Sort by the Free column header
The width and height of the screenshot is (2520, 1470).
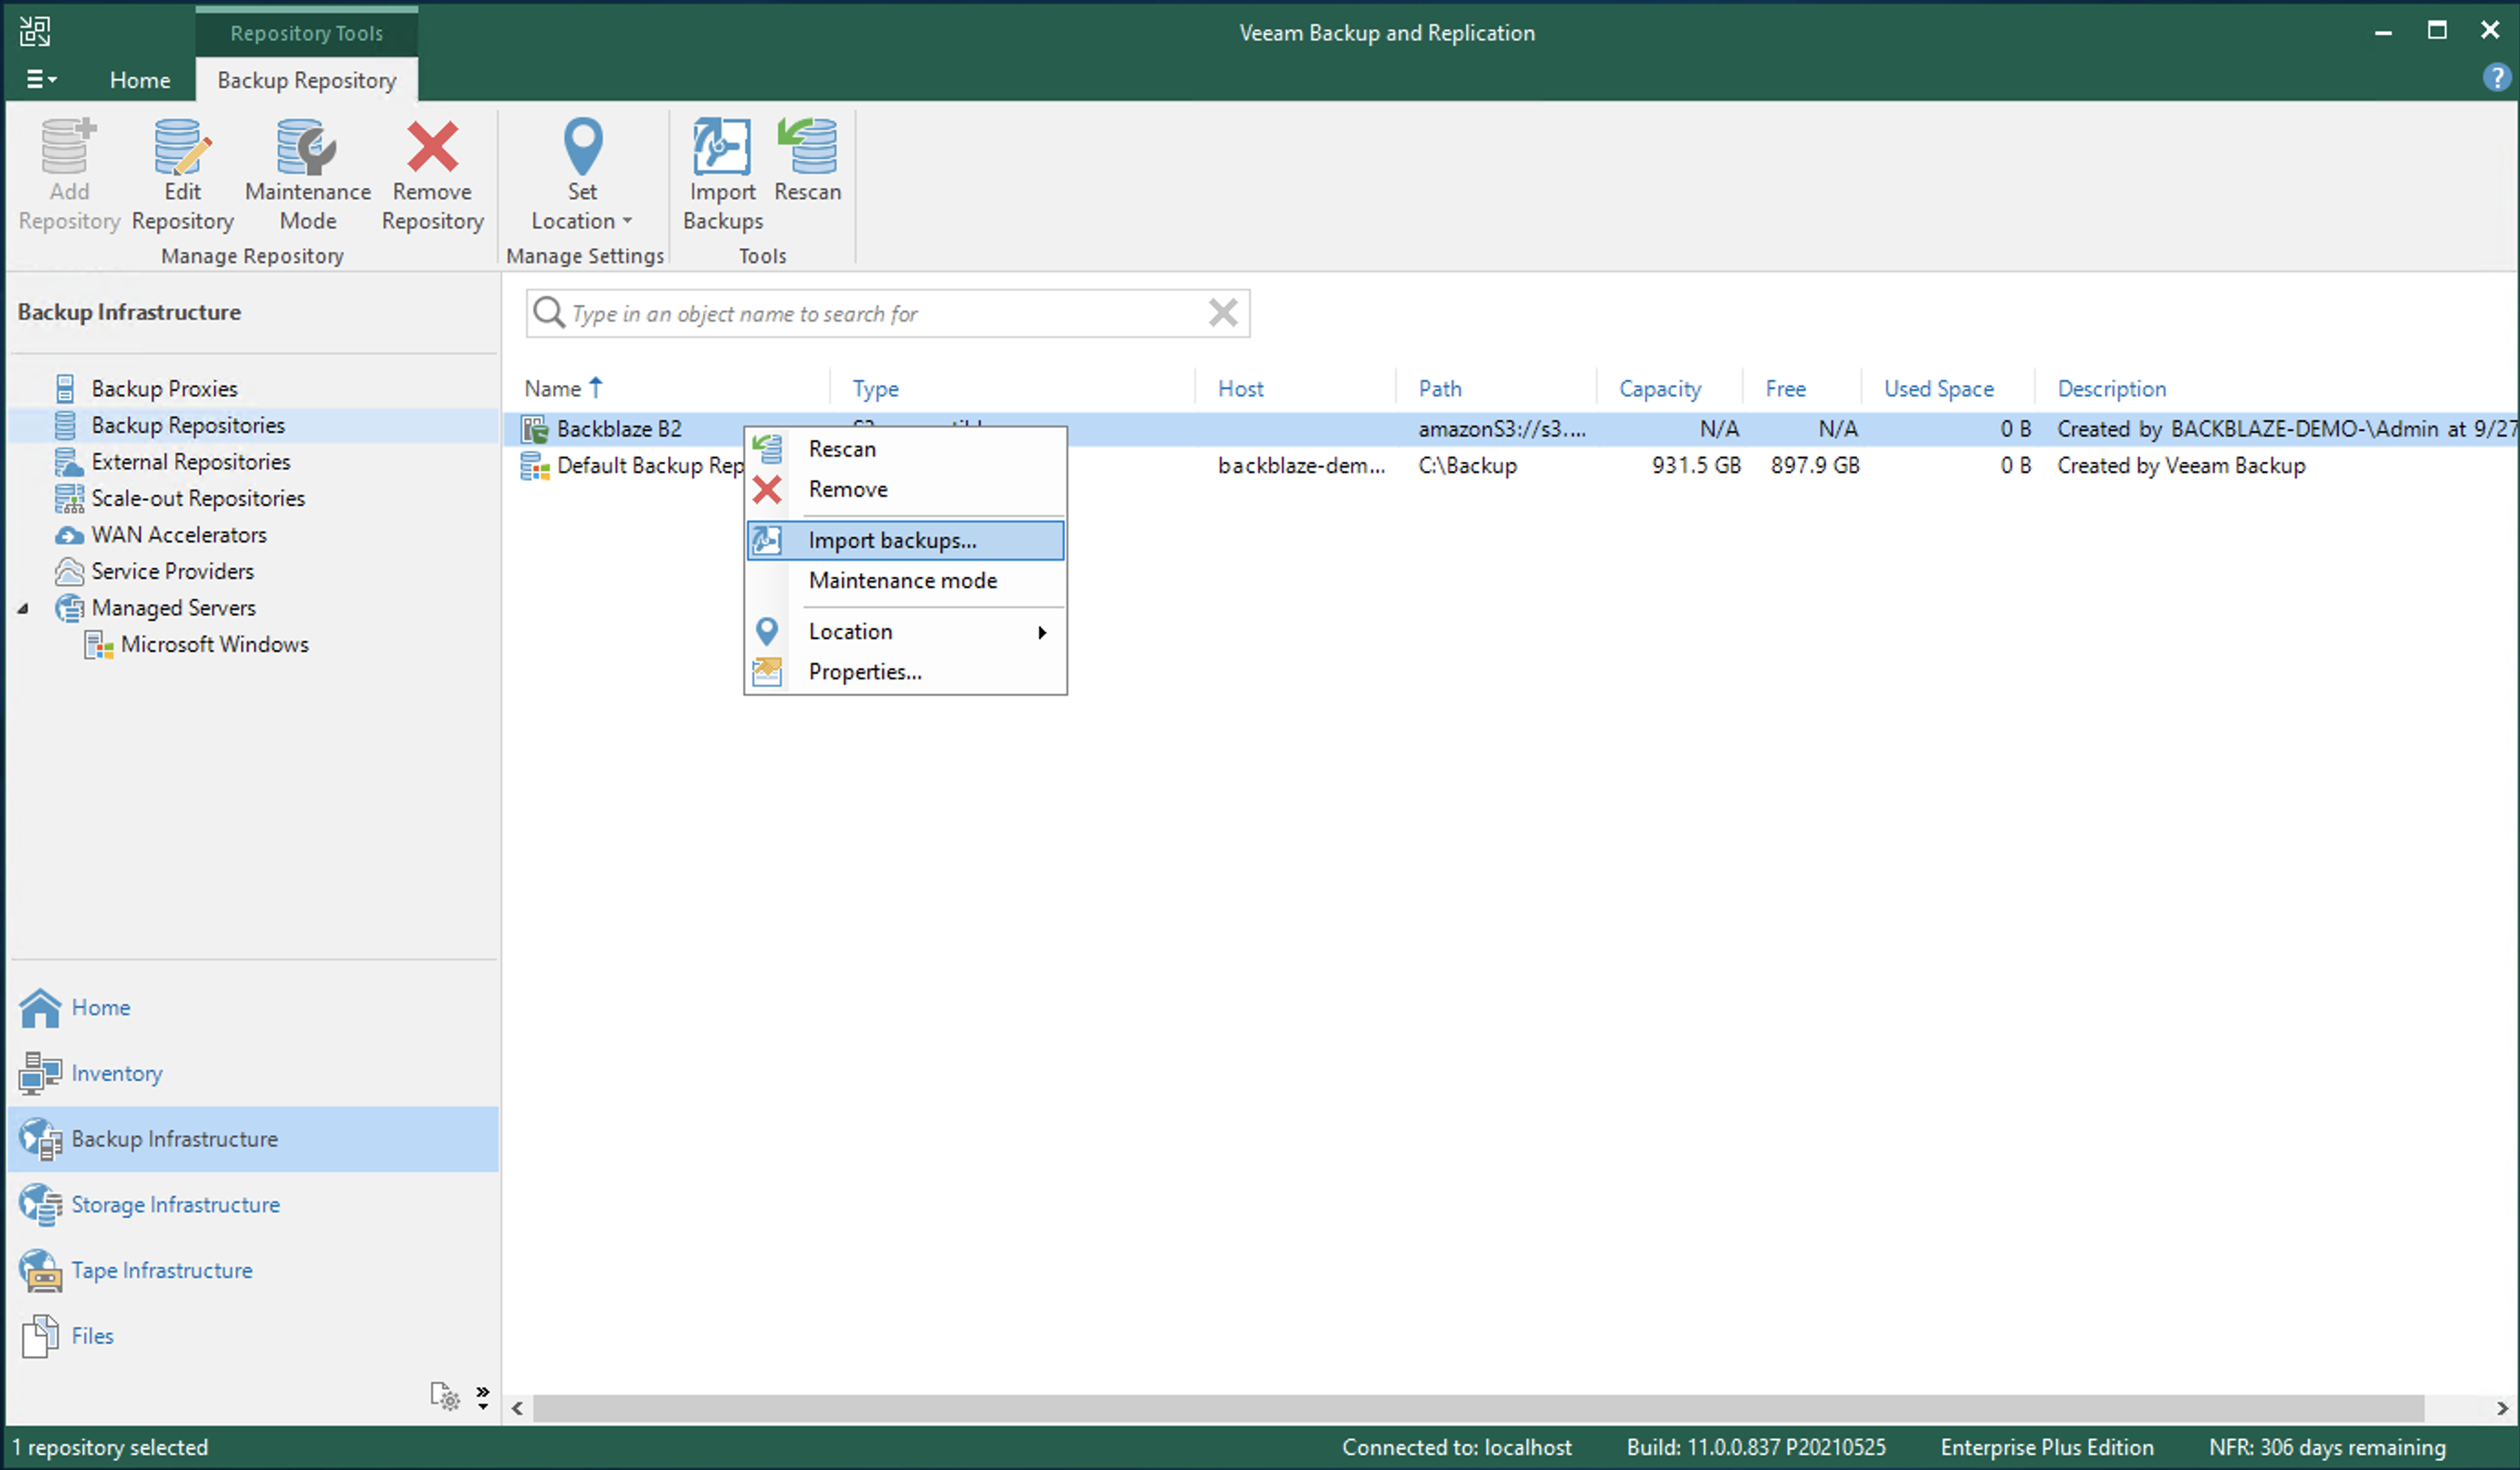pos(1785,388)
